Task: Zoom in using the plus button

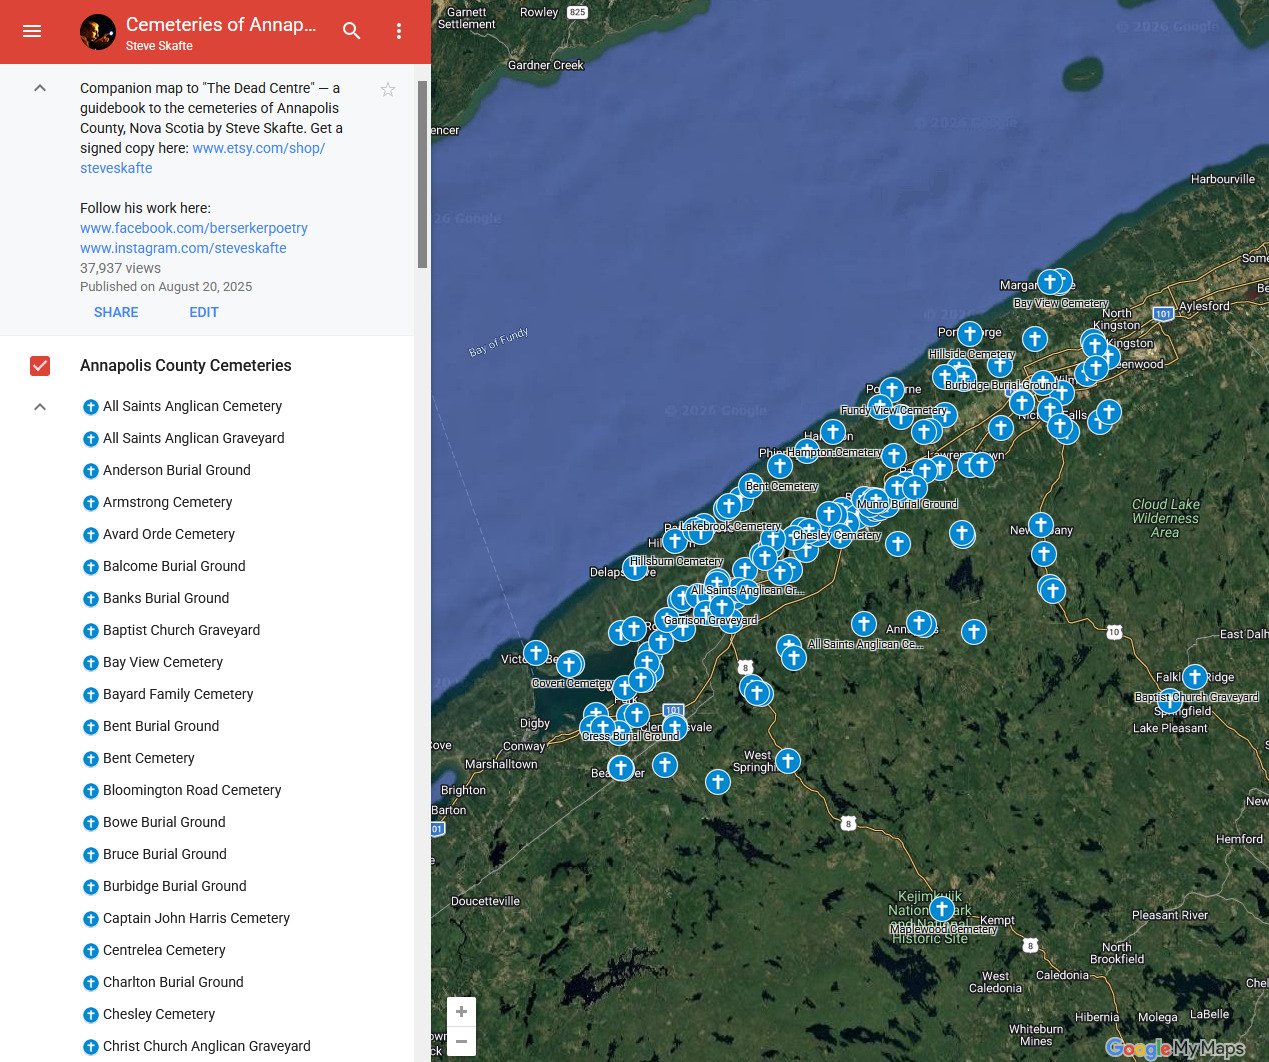Action: (x=461, y=1011)
